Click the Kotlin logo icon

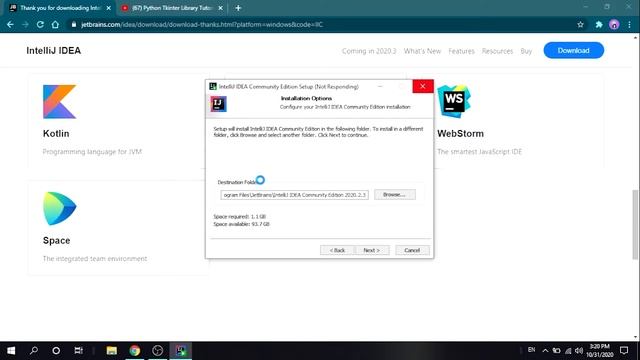(x=60, y=102)
